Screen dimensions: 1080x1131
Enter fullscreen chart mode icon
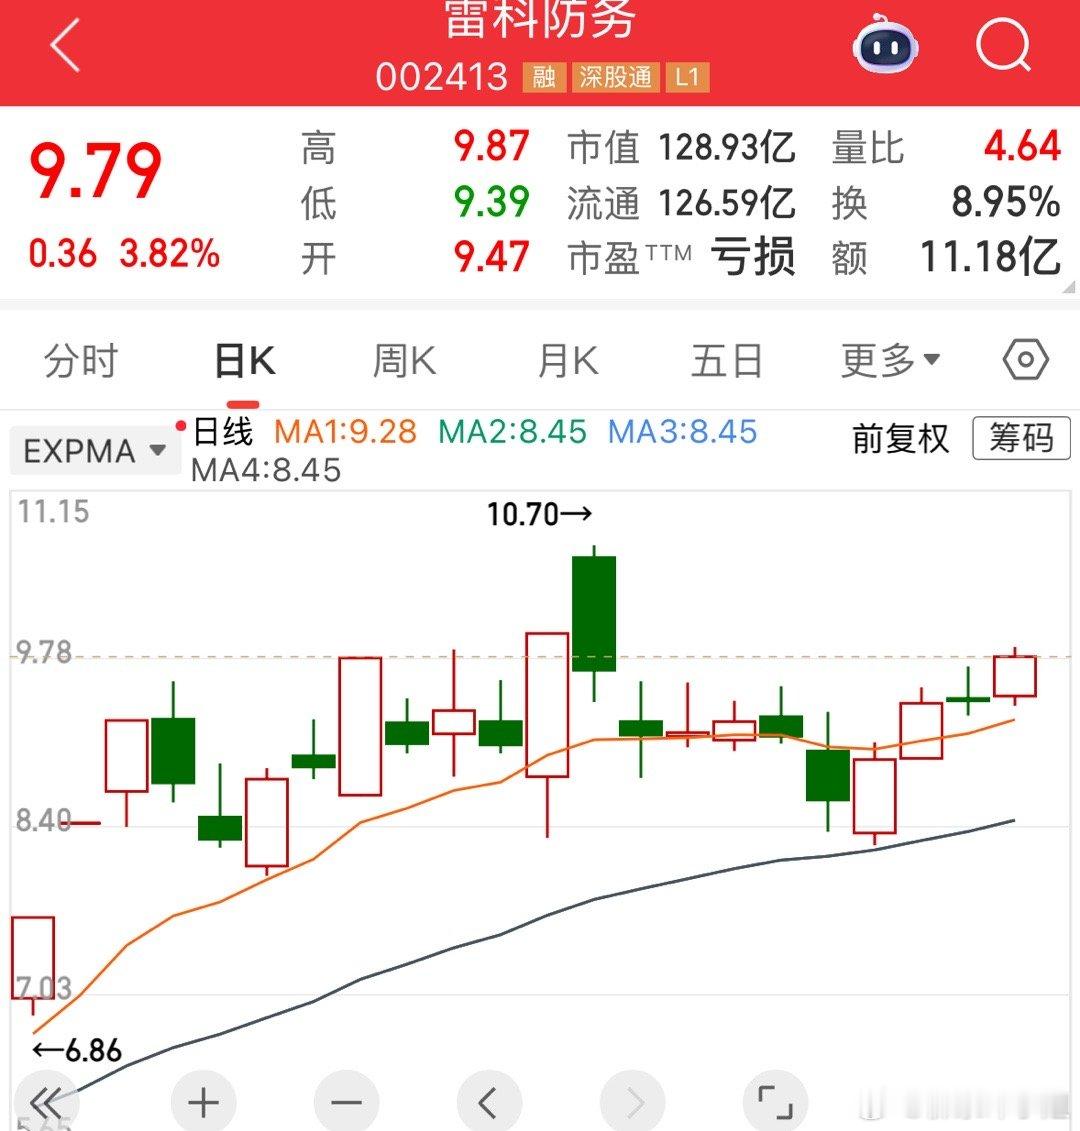coord(775,1102)
